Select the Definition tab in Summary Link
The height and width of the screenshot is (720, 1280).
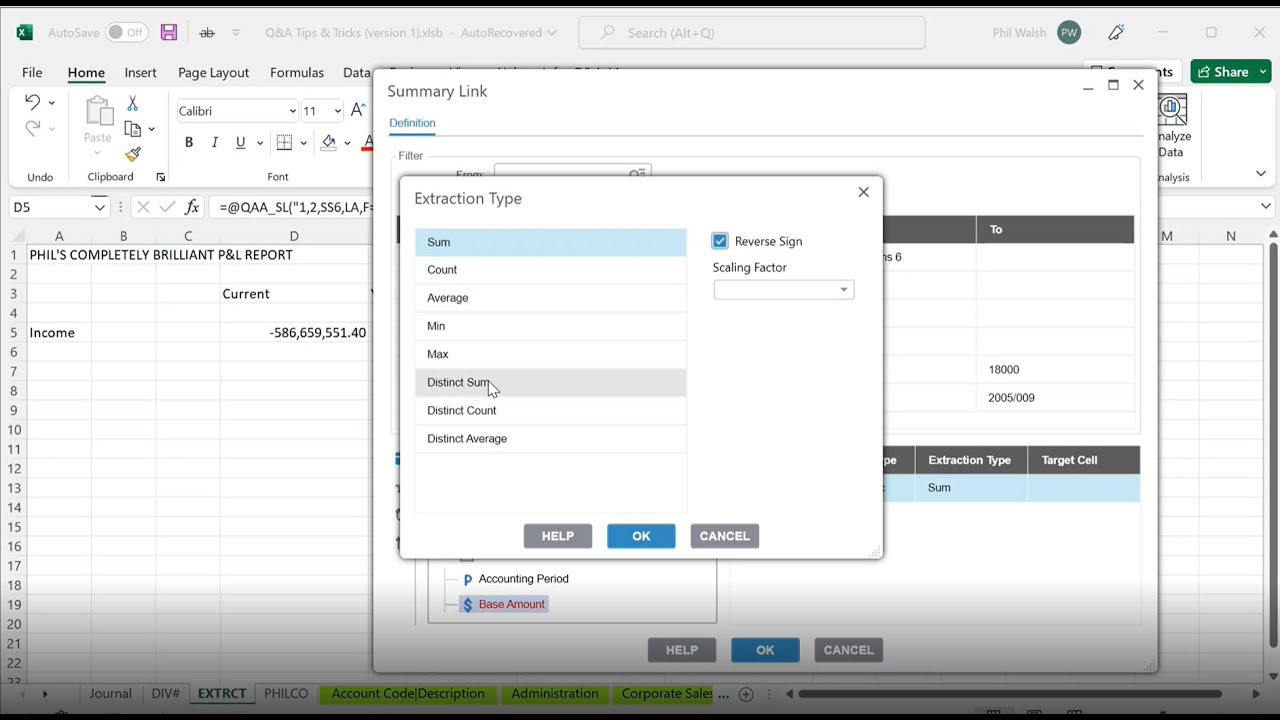point(412,123)
